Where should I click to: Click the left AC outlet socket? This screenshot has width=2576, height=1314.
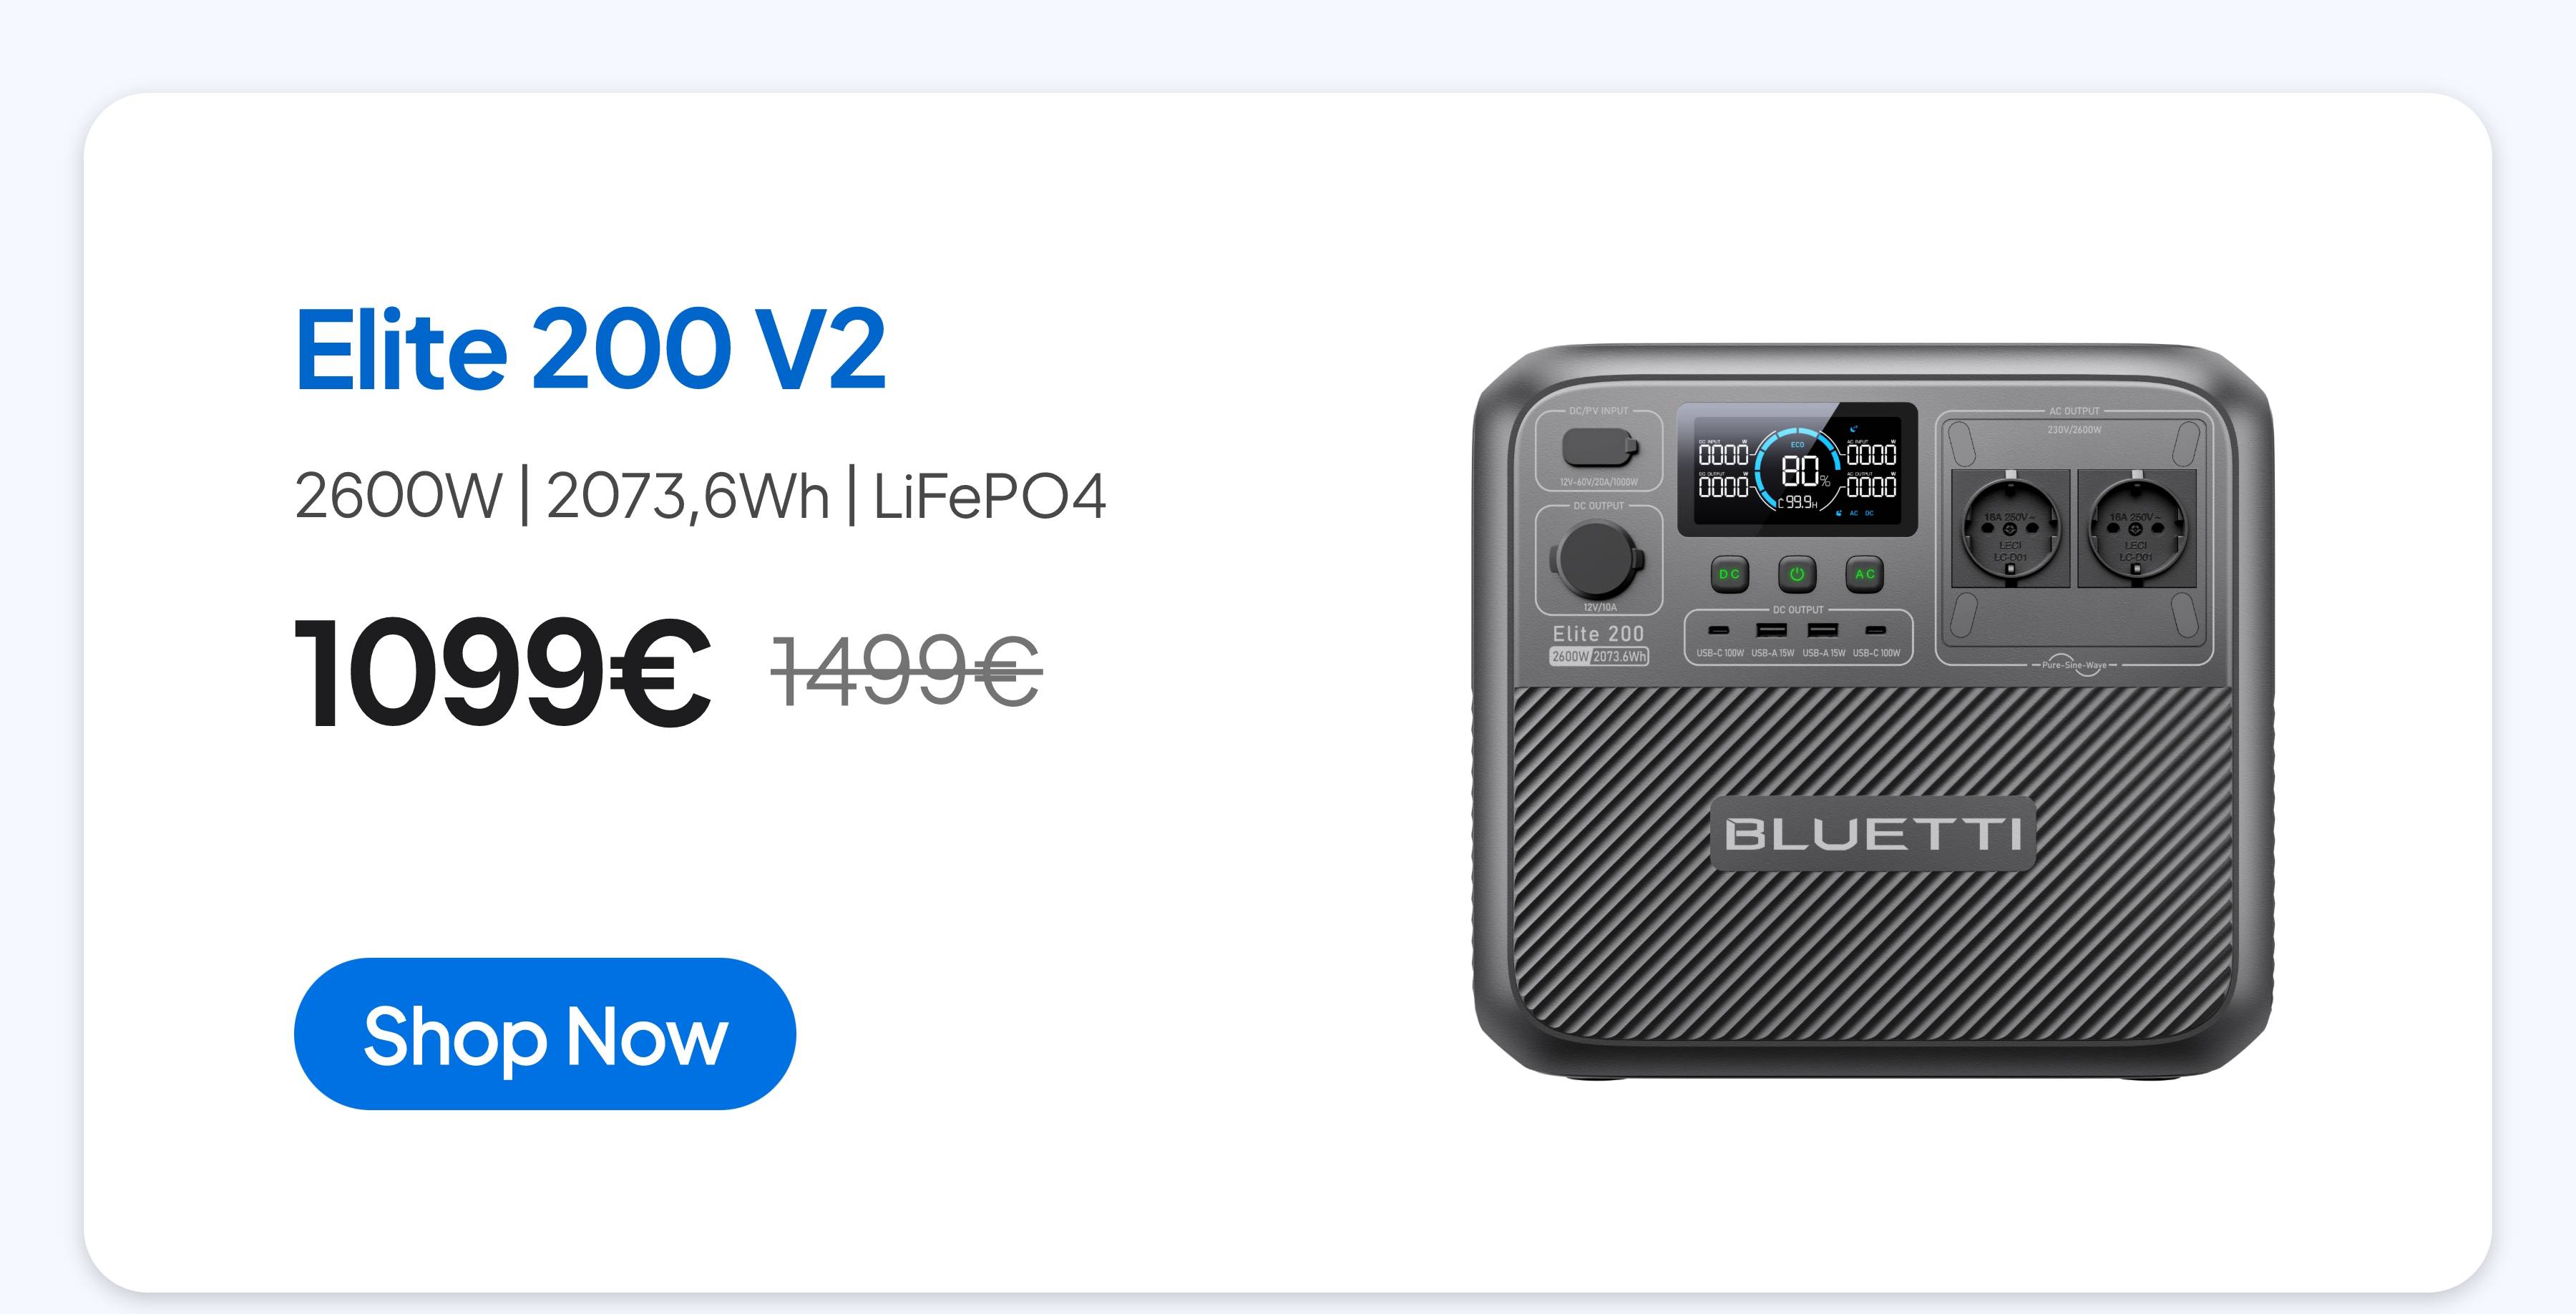point(2011,527)
